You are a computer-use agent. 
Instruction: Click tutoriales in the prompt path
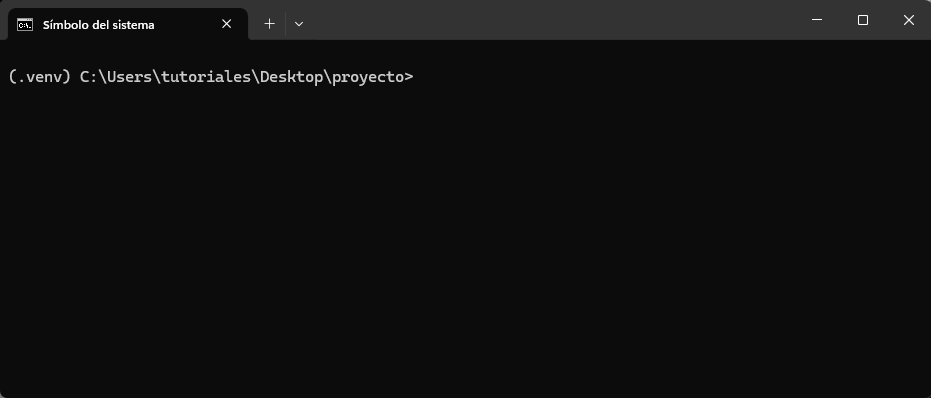tap(206, 77)
